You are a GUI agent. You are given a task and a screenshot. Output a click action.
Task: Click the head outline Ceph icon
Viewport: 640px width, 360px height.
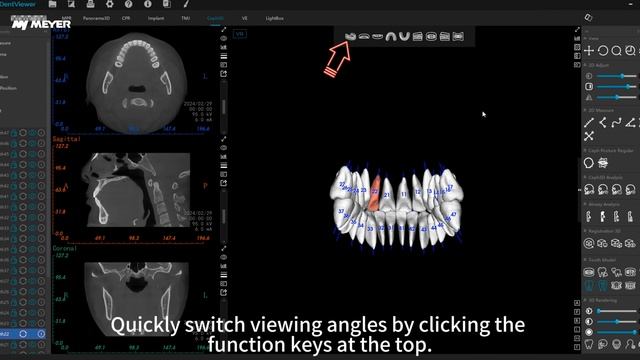[589, 163]
